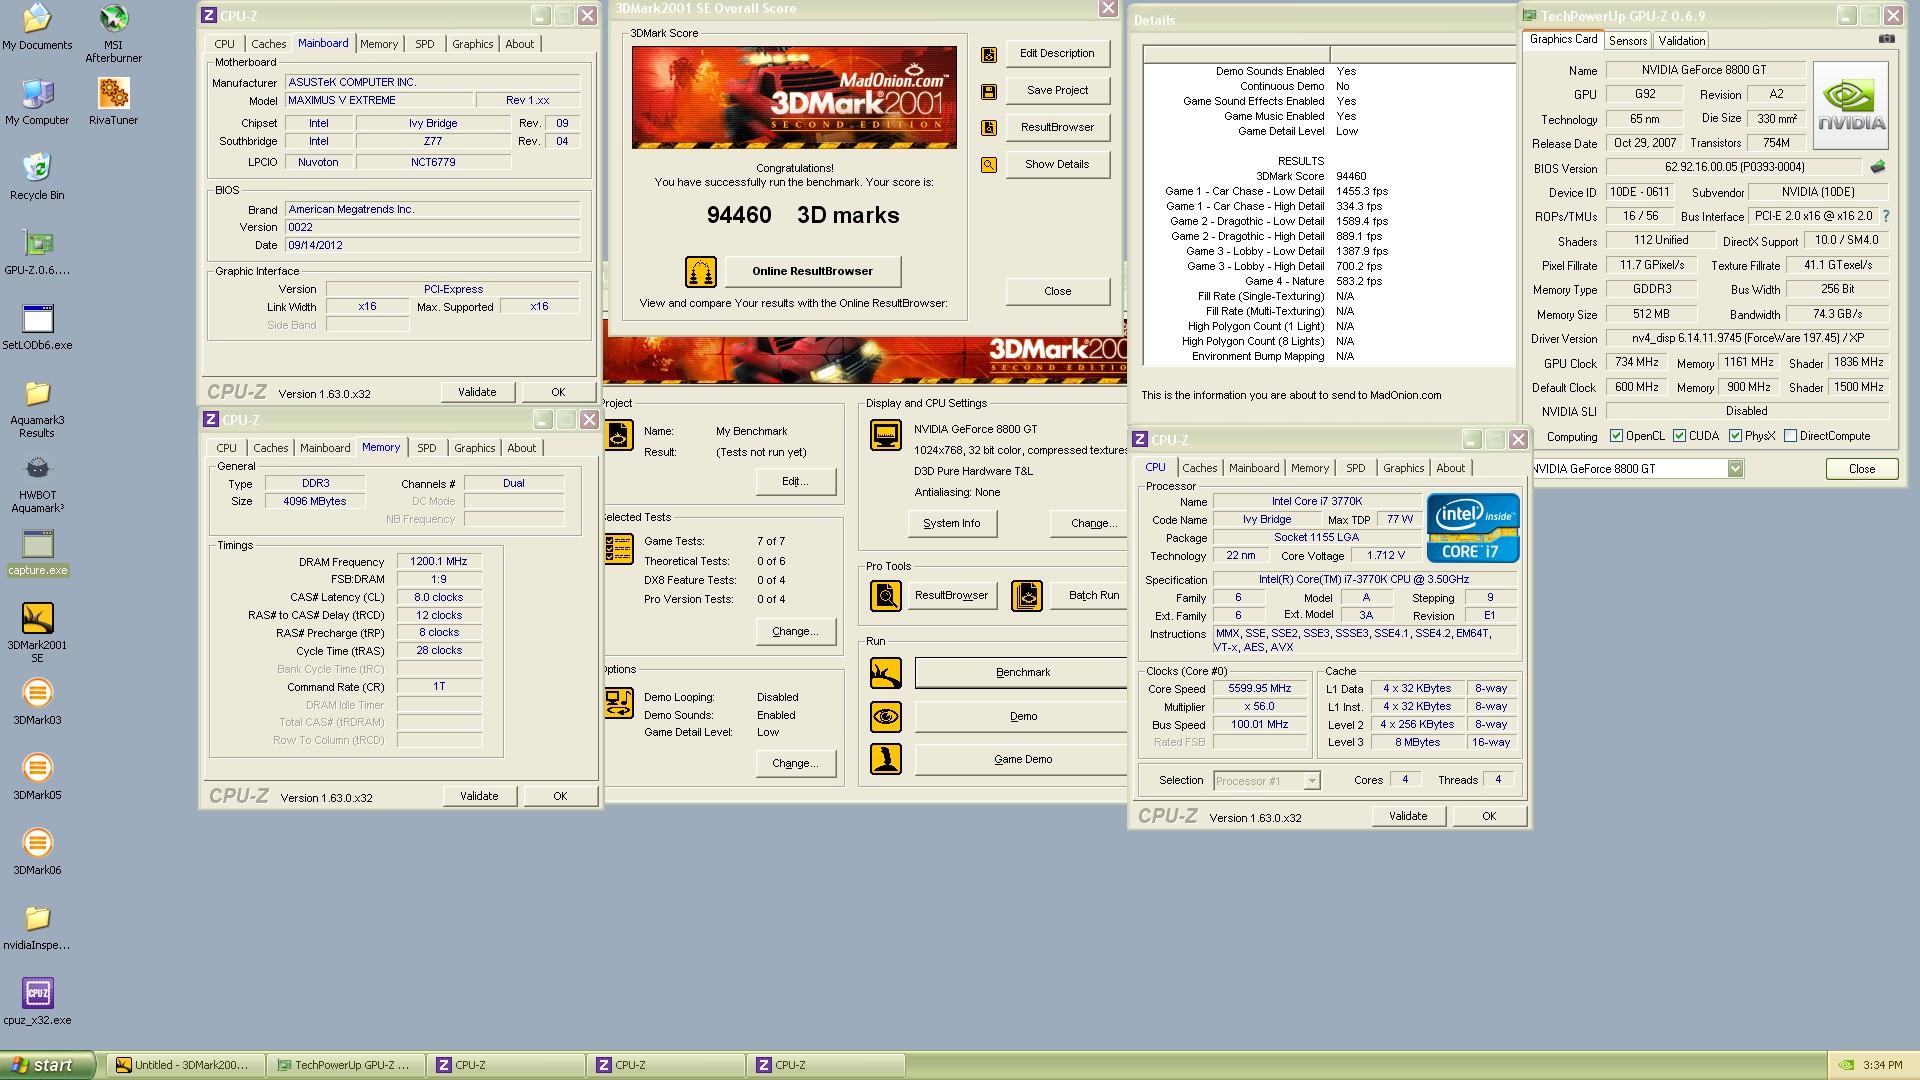Click OK in the CPU-tab CPU-Z window
This screenshot has width=1920, height=1080.
[1488, 816]
